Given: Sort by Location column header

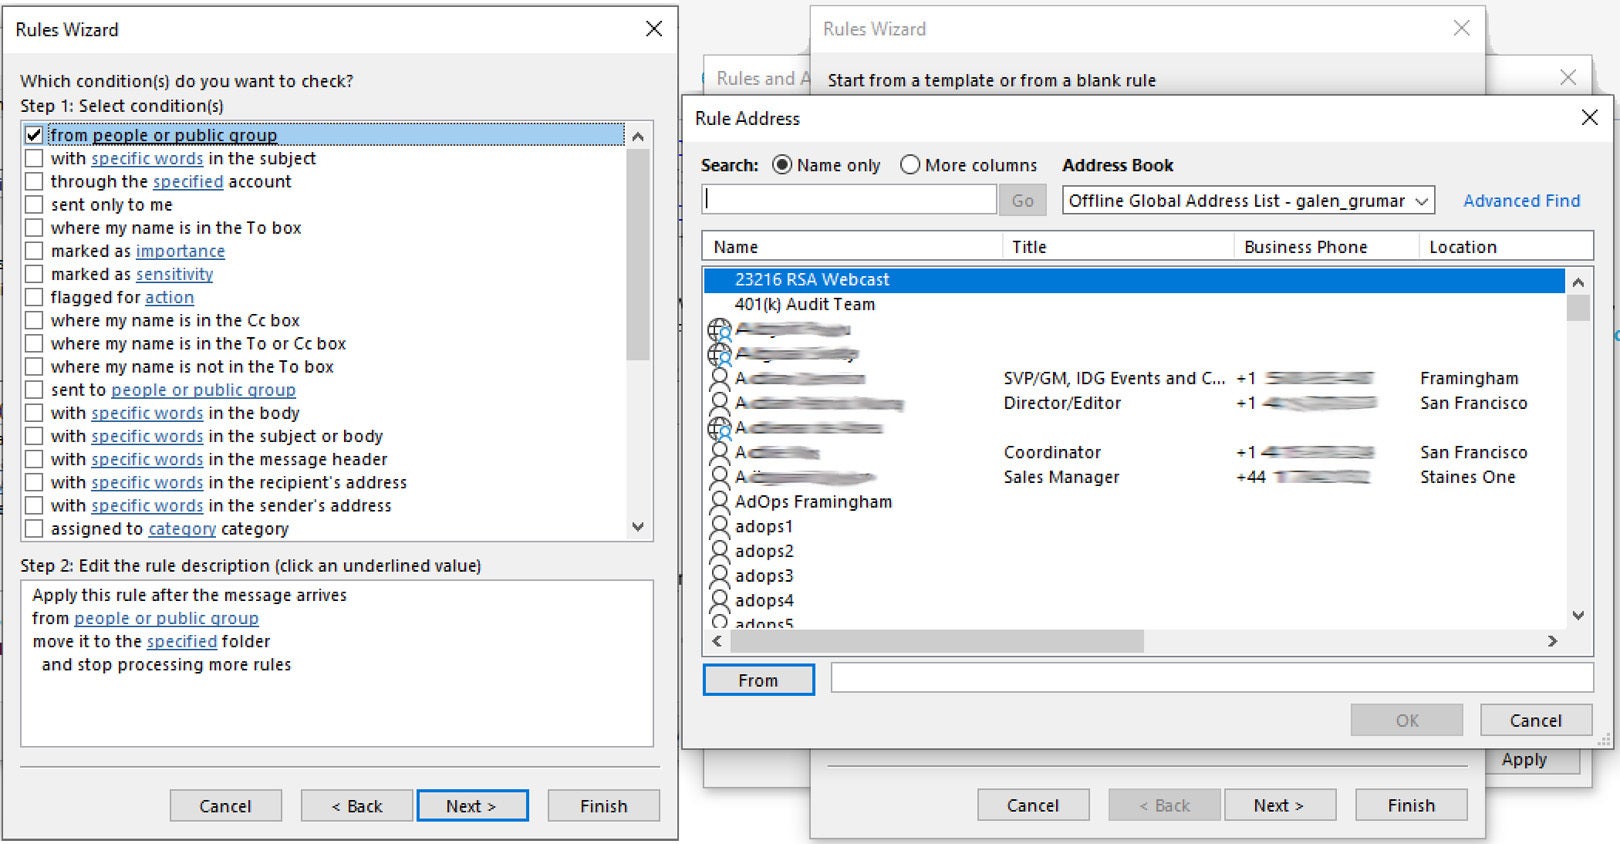Looking at the screenshot, I should pyautogui.click(x=1505, y=247).
